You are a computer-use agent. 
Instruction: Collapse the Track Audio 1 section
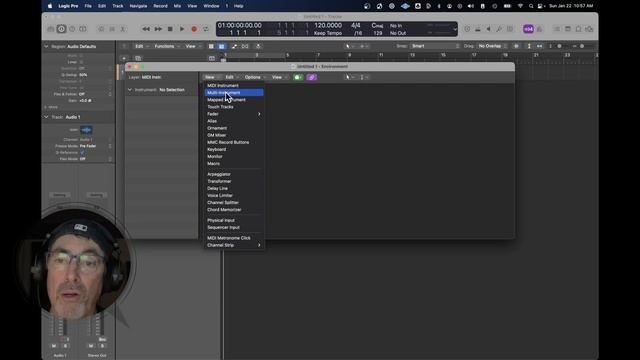click(x=46, y=117)
